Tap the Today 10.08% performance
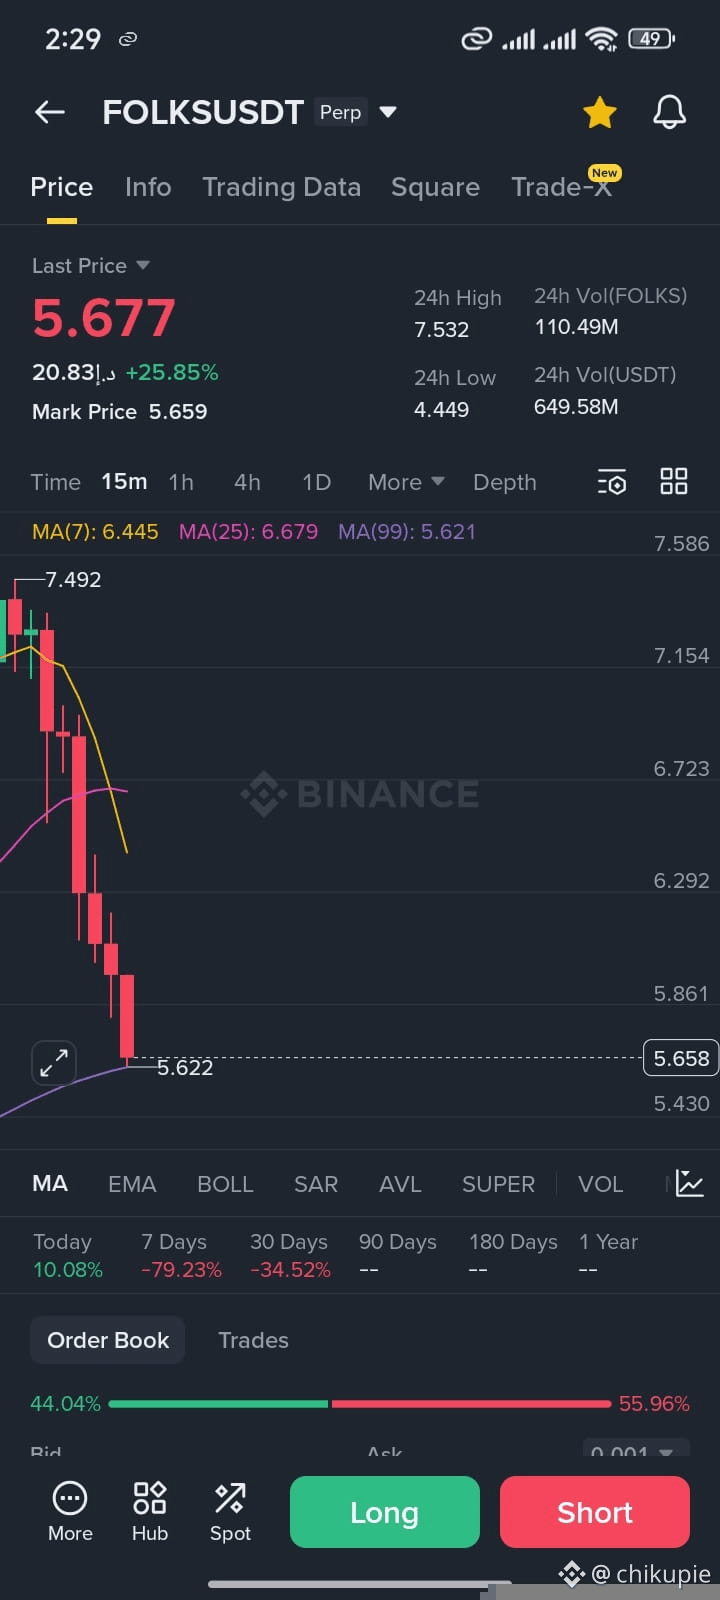The image size is (720, 1600). (68, 1255)
